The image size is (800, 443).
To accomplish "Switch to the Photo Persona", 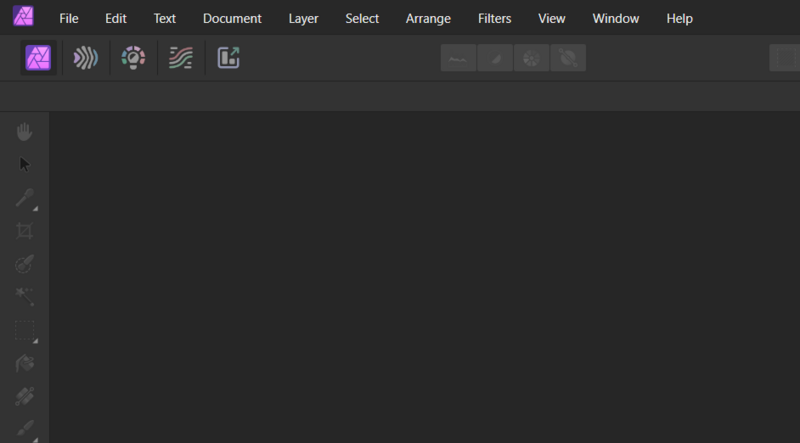I will (x=38, y=58).
